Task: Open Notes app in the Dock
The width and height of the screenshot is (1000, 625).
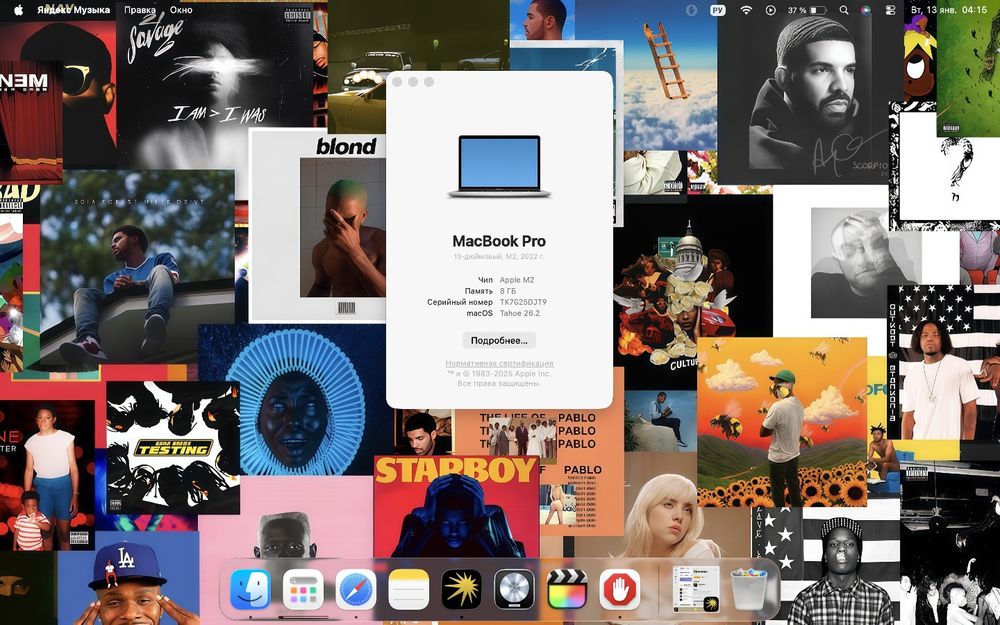Action: [x=409, y=589]
